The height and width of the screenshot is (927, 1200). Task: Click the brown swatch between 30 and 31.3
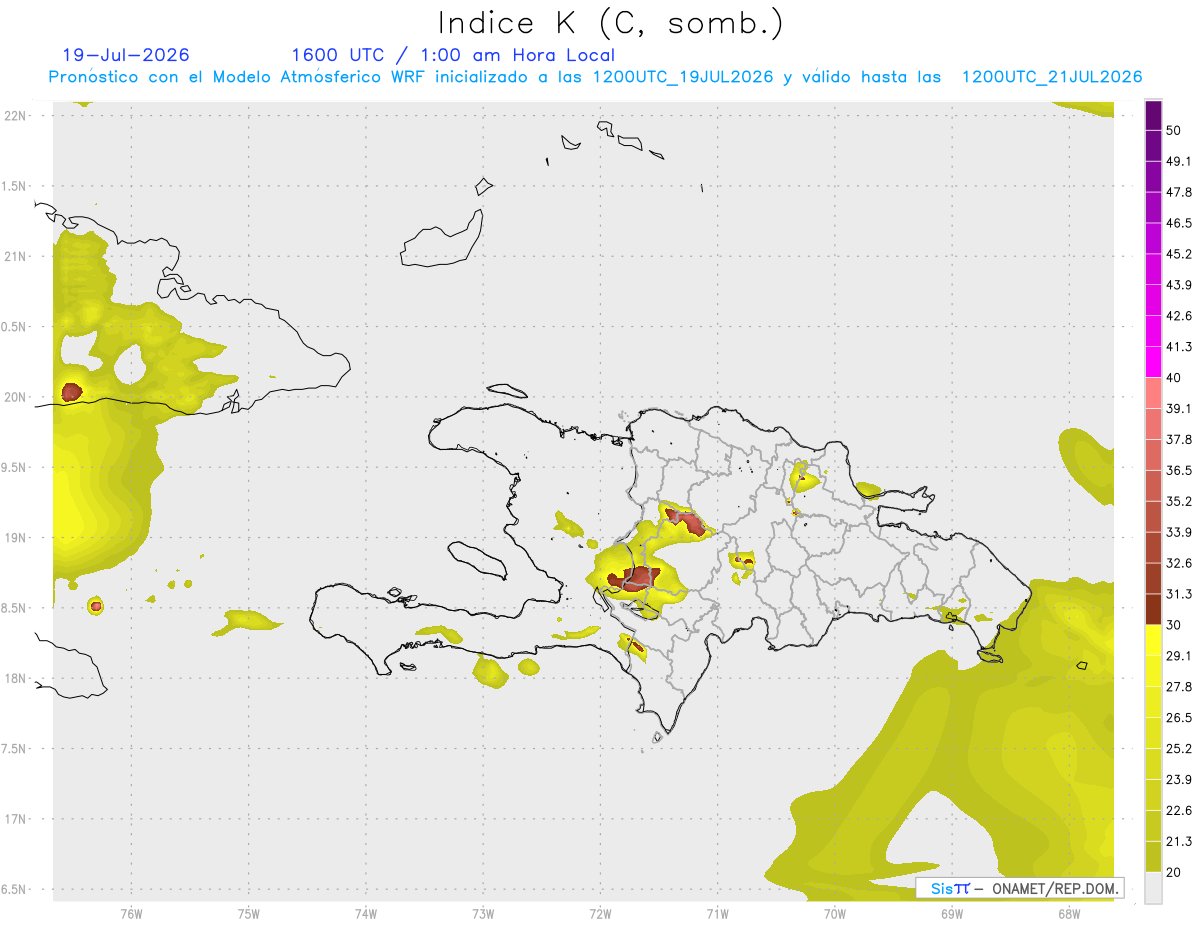(x=1153, y=609)
